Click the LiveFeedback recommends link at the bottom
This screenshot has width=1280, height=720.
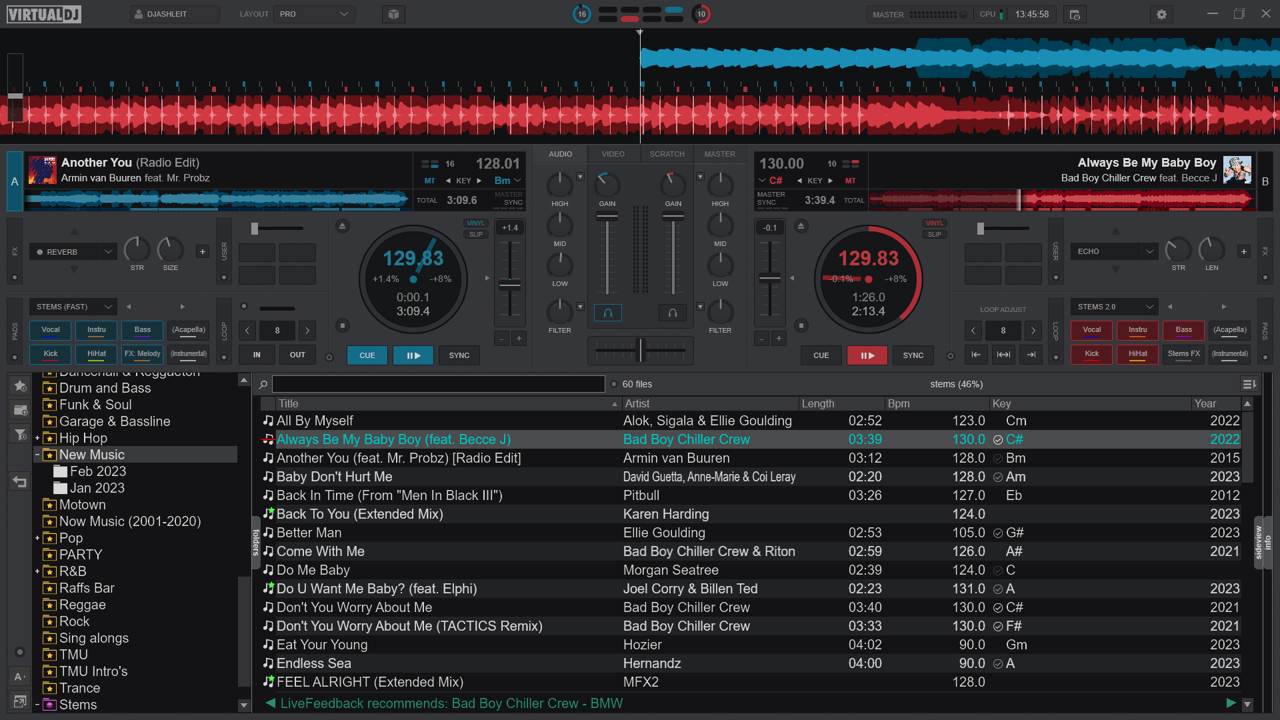click(x=448, y=703)
